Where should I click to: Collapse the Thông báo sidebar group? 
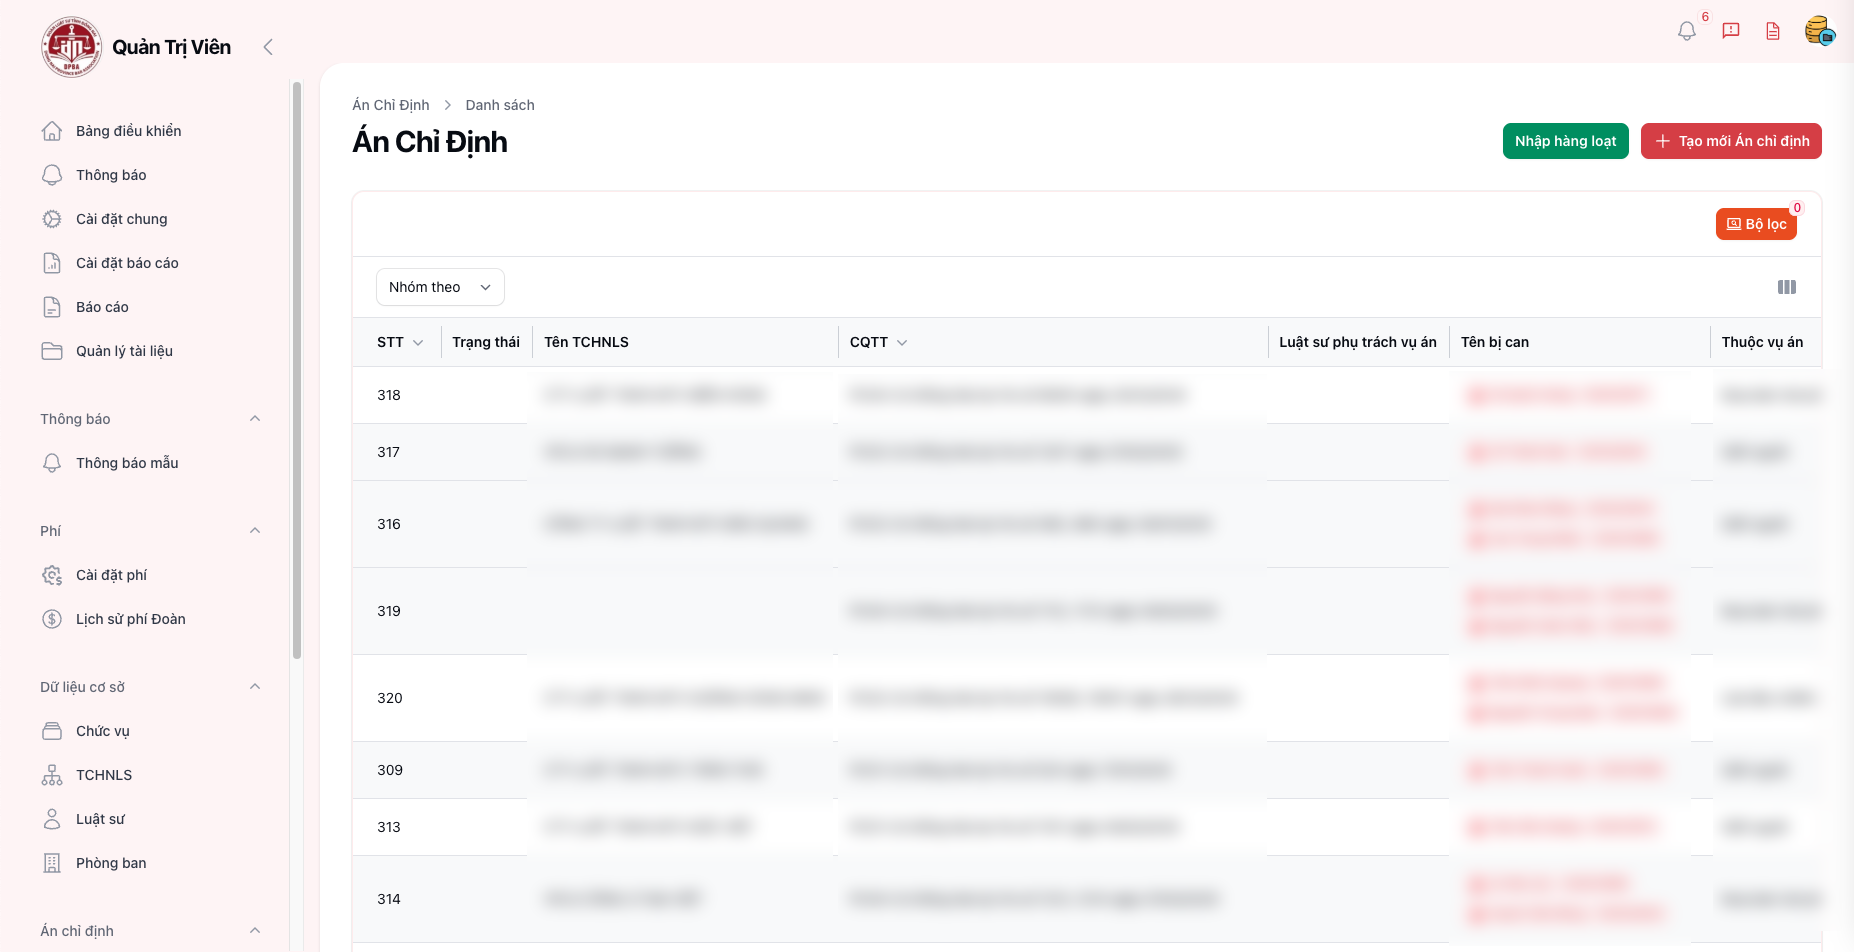[255, 419]
